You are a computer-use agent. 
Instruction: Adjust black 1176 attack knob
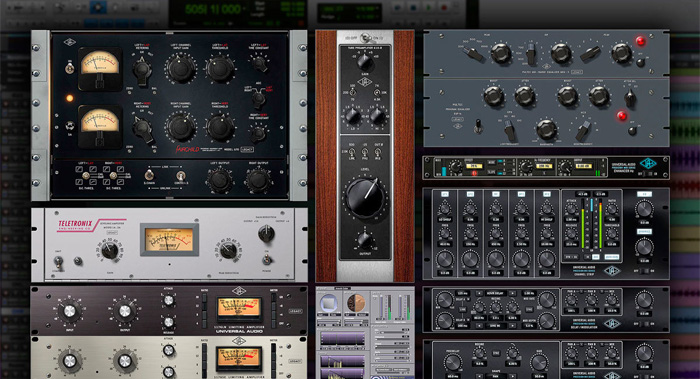point(168,300)
